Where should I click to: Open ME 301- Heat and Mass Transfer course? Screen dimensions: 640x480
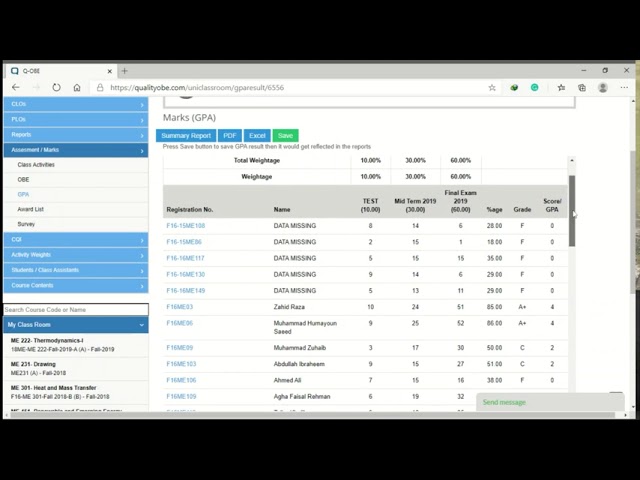(x=76, y=392)
